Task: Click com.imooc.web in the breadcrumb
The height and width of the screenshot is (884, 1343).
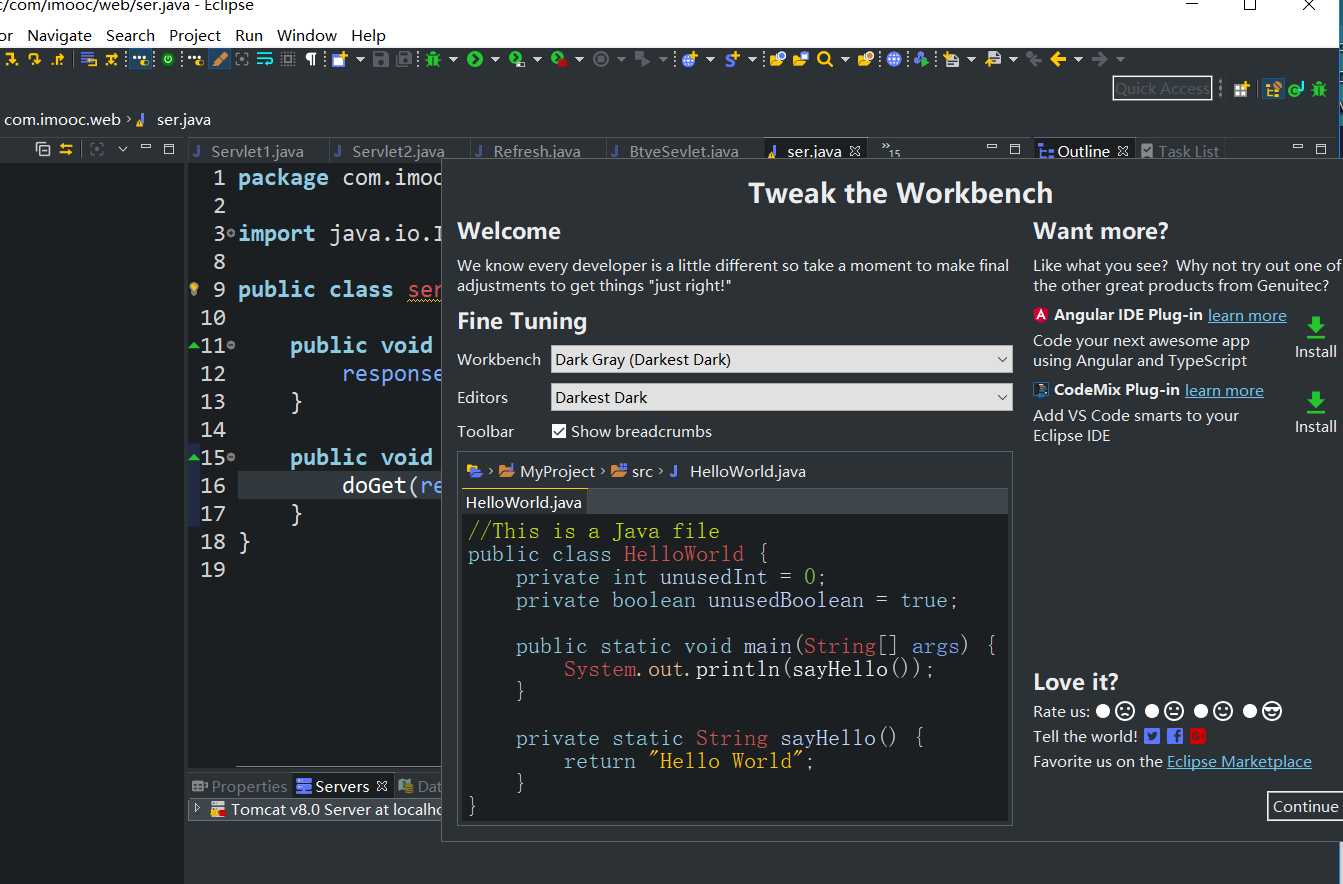Action: (62, 119)
